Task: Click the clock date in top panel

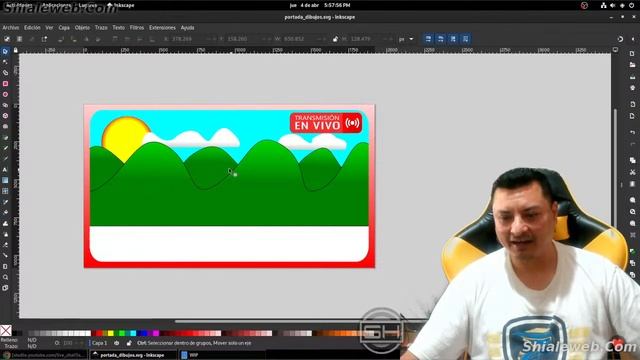Action: pos(320,5)
